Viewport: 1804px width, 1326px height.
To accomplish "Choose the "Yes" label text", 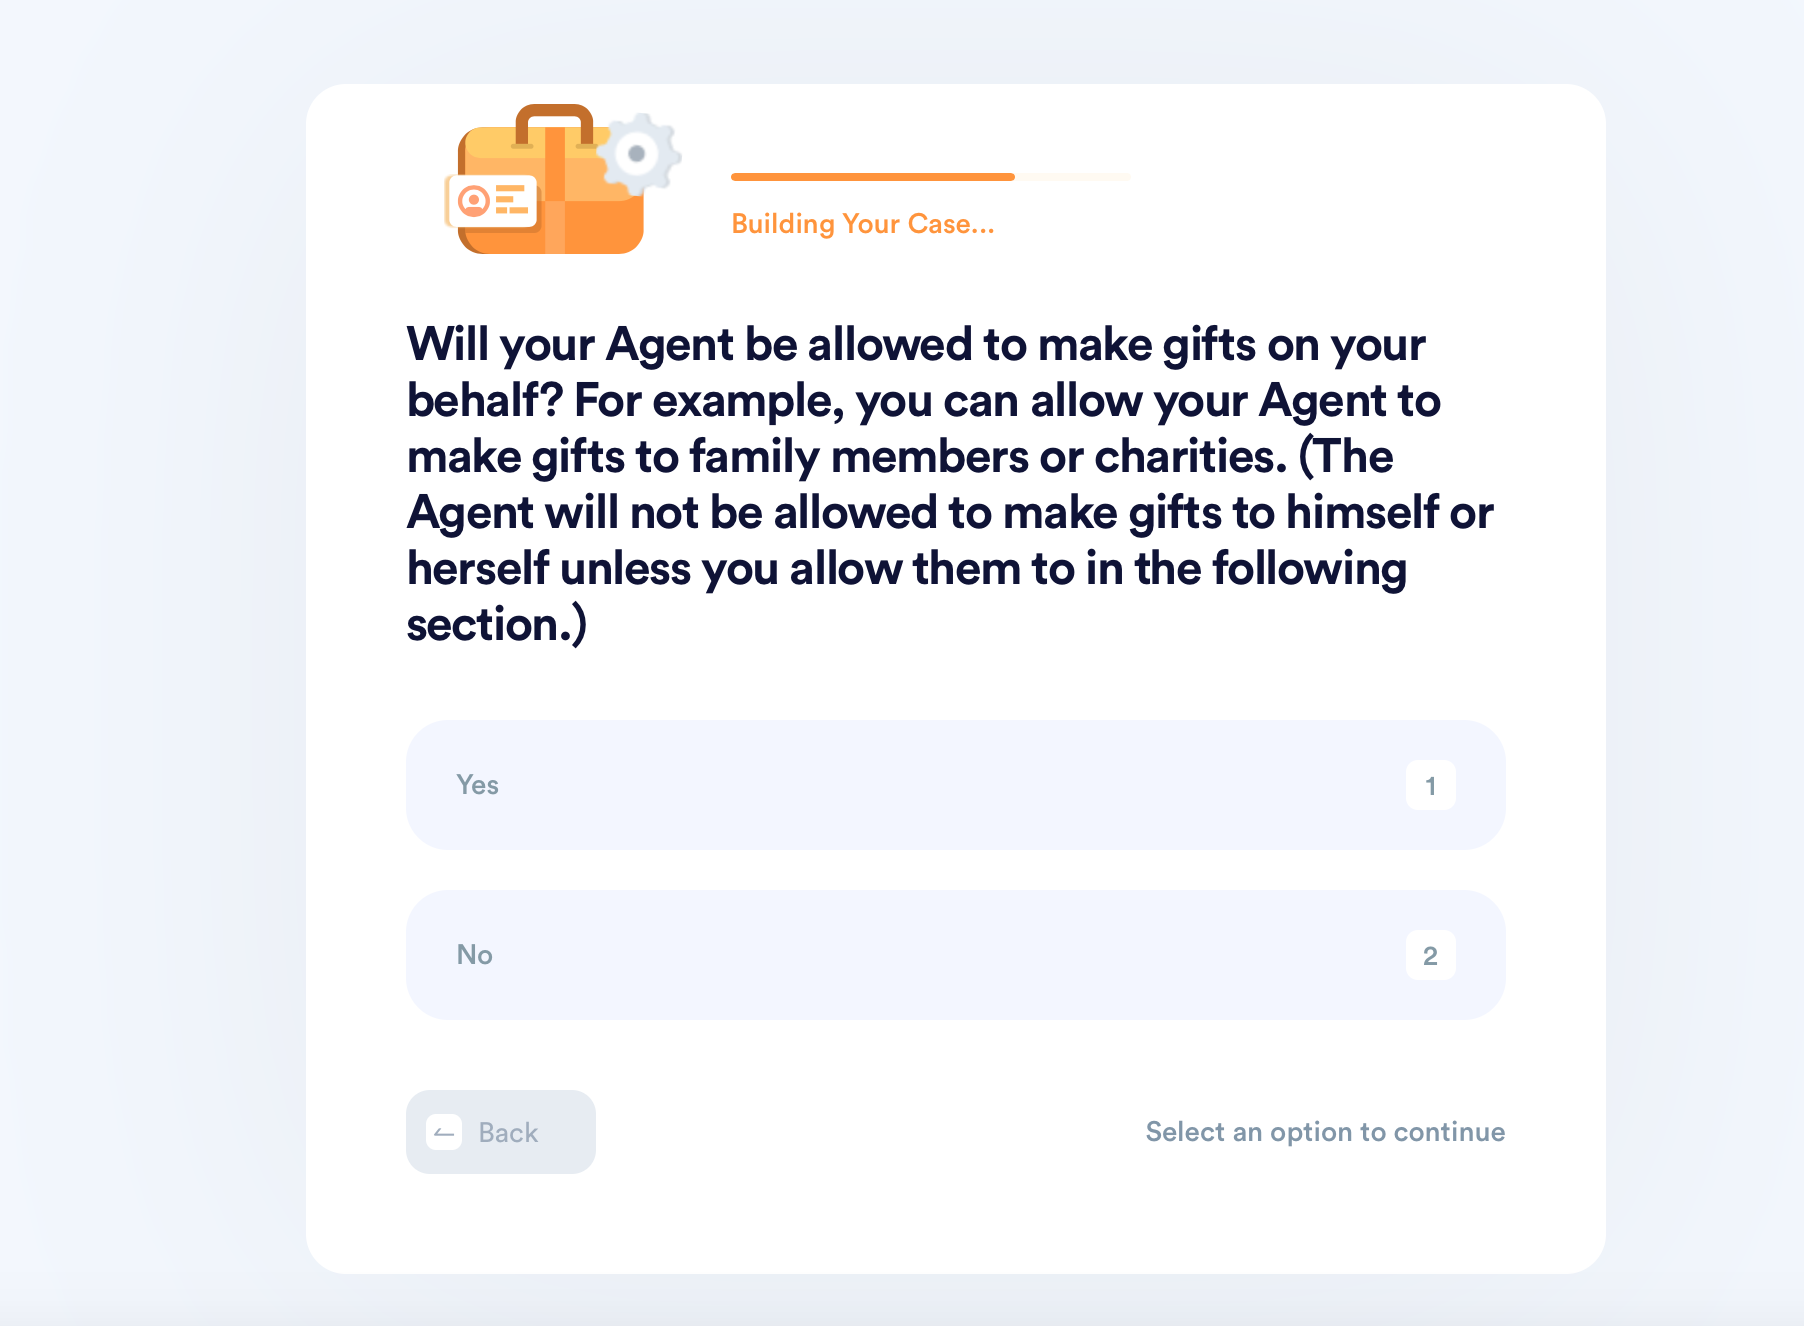I will point(477,785).
